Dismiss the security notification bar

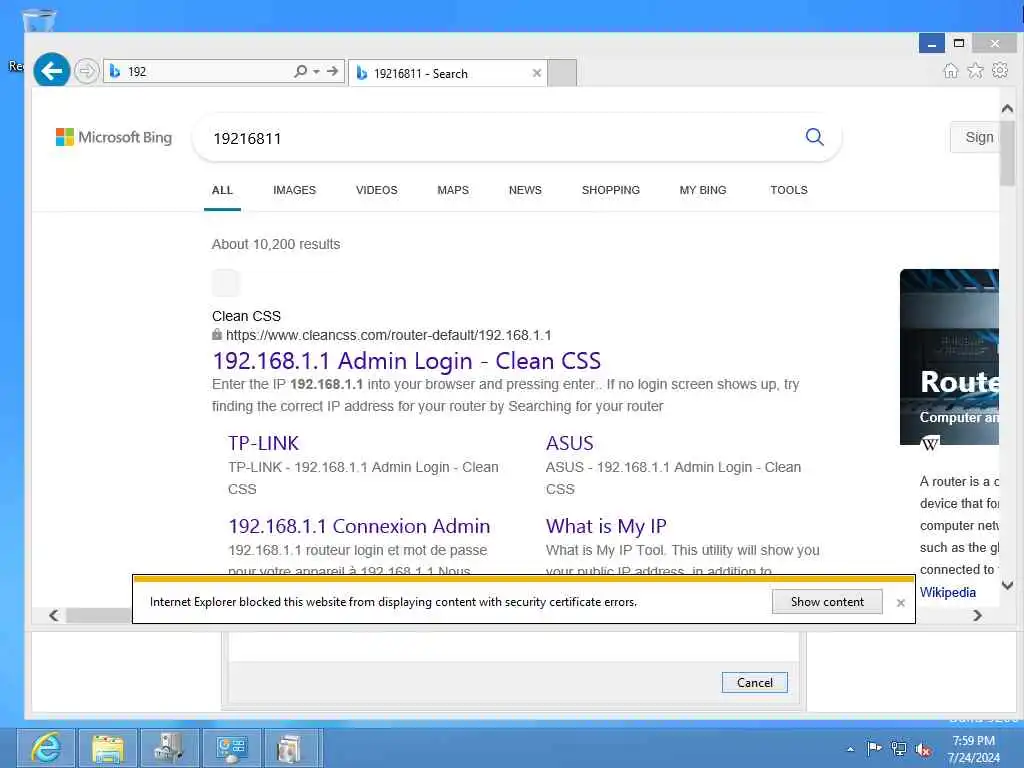[901, 603]
